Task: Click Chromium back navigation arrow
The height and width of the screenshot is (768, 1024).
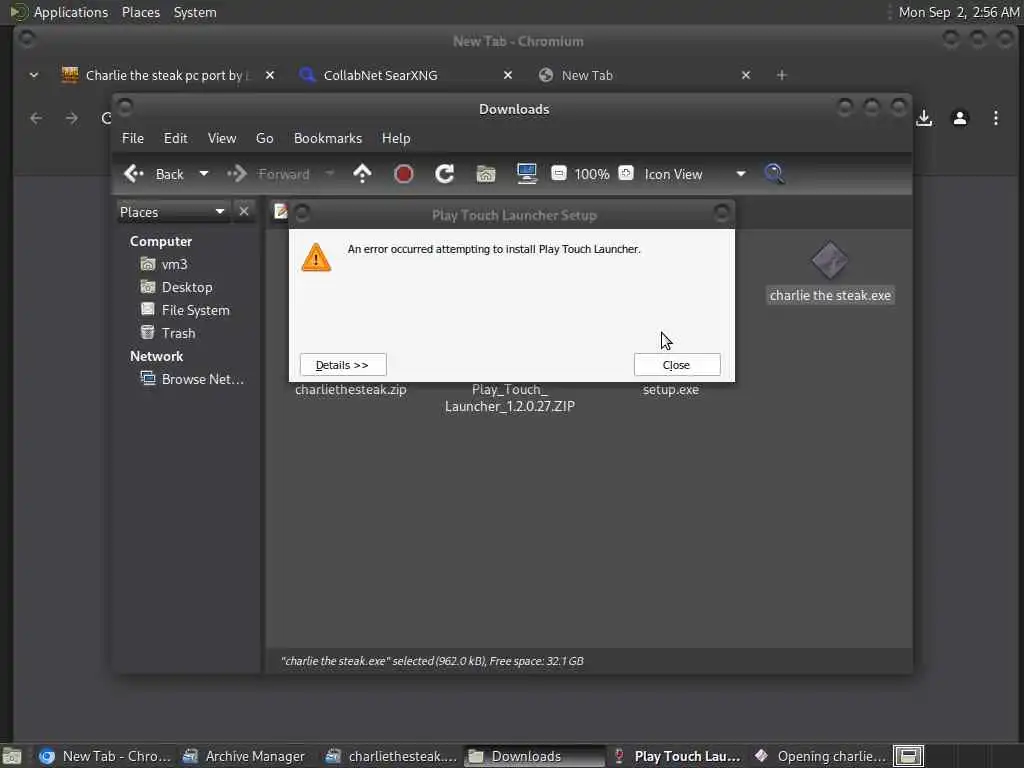Action: 37,118
